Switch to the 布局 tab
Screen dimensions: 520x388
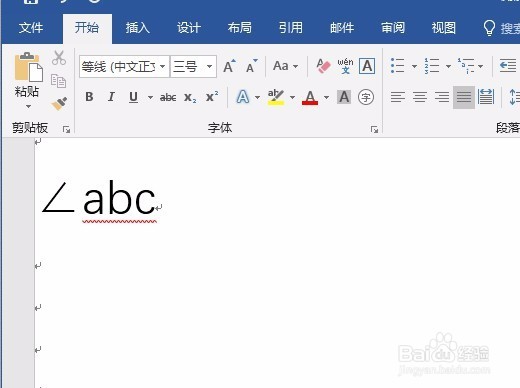point(240,28)
